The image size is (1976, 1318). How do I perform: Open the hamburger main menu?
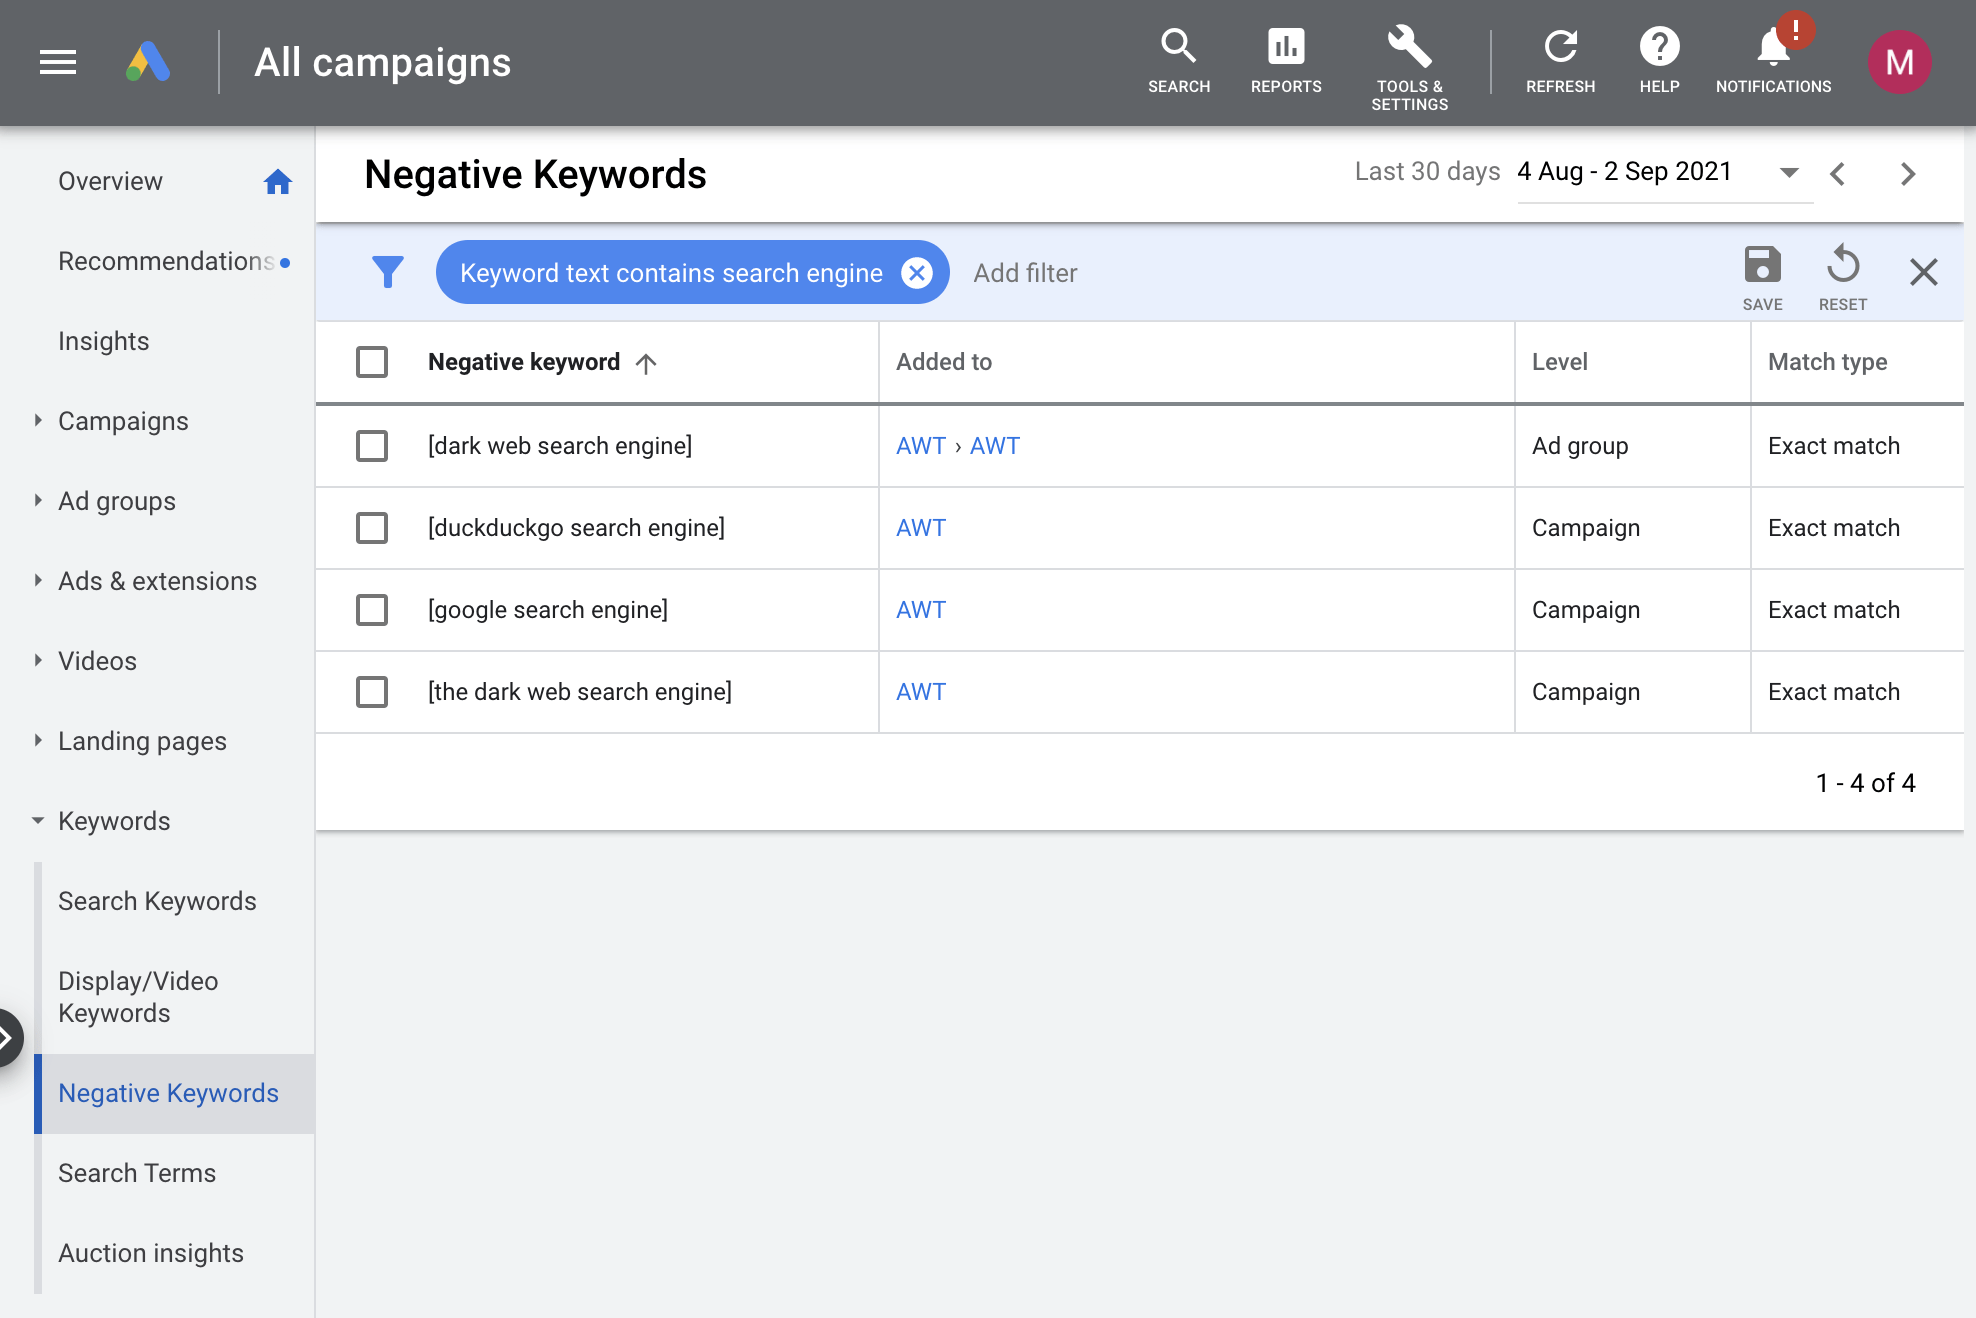coord(58,62)
